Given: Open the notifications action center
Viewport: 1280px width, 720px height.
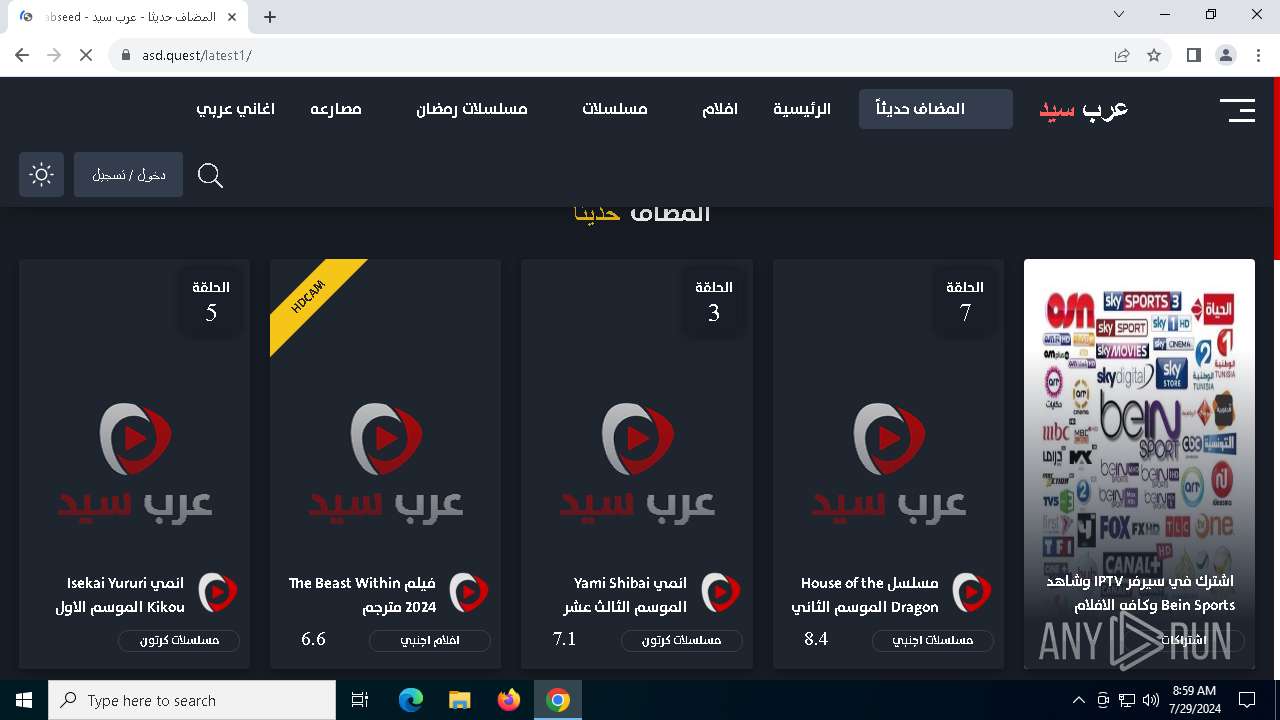Looking at the screenshot, I should click(x=1247, y=700).
